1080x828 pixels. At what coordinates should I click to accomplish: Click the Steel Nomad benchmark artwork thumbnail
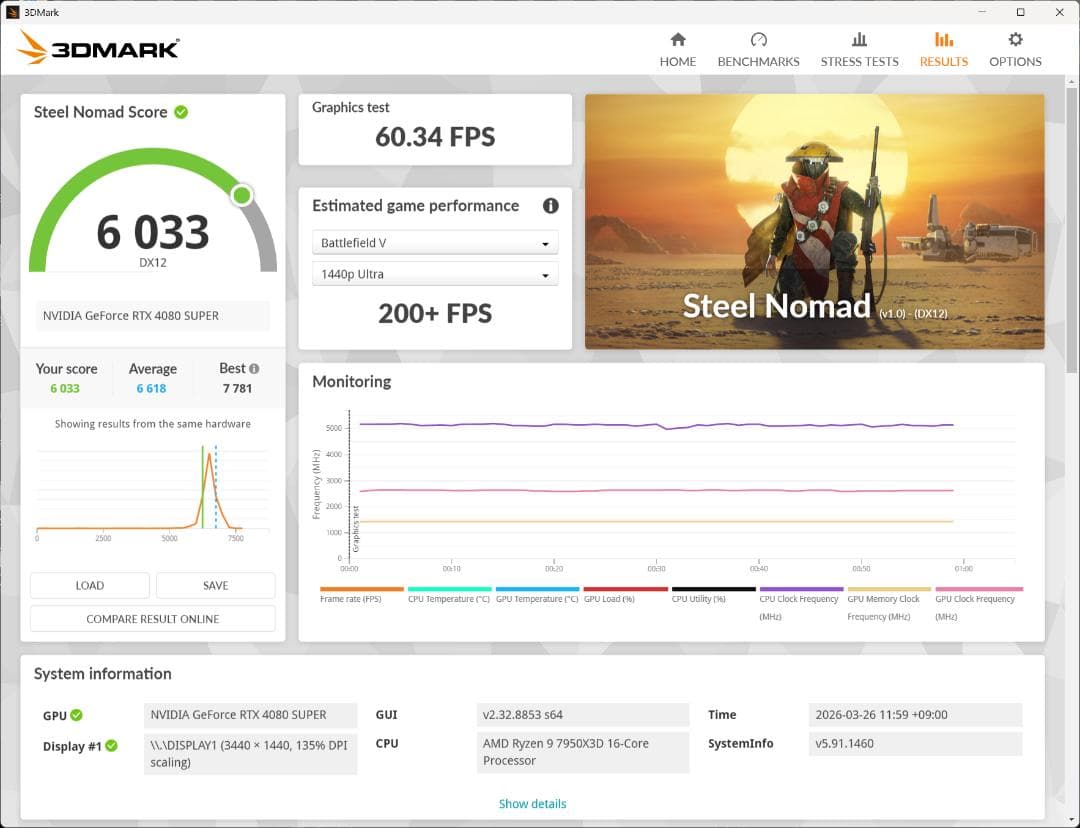point(814,222)
